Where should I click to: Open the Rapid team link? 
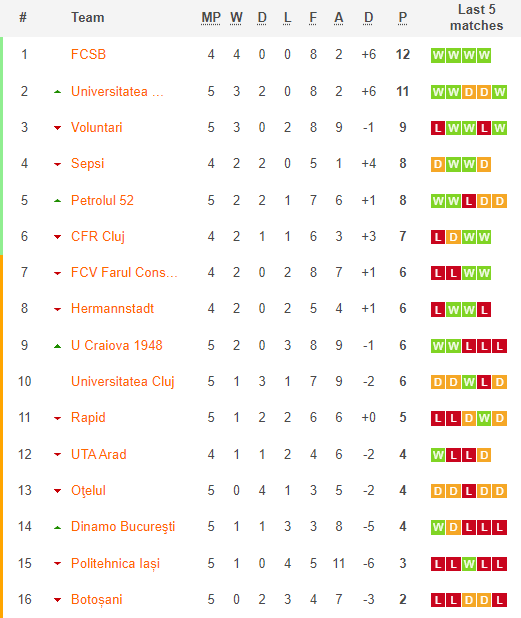[88, 418]
